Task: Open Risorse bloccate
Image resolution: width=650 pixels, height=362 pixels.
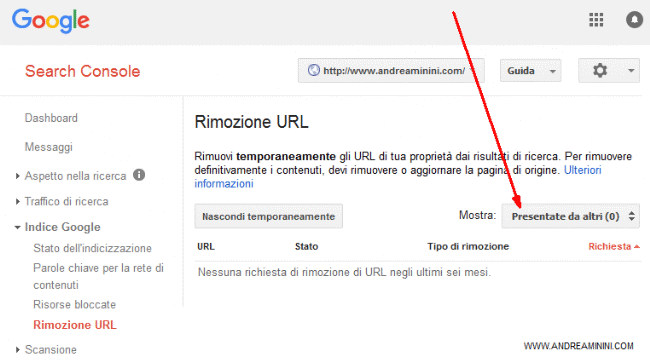Action: 75,304
